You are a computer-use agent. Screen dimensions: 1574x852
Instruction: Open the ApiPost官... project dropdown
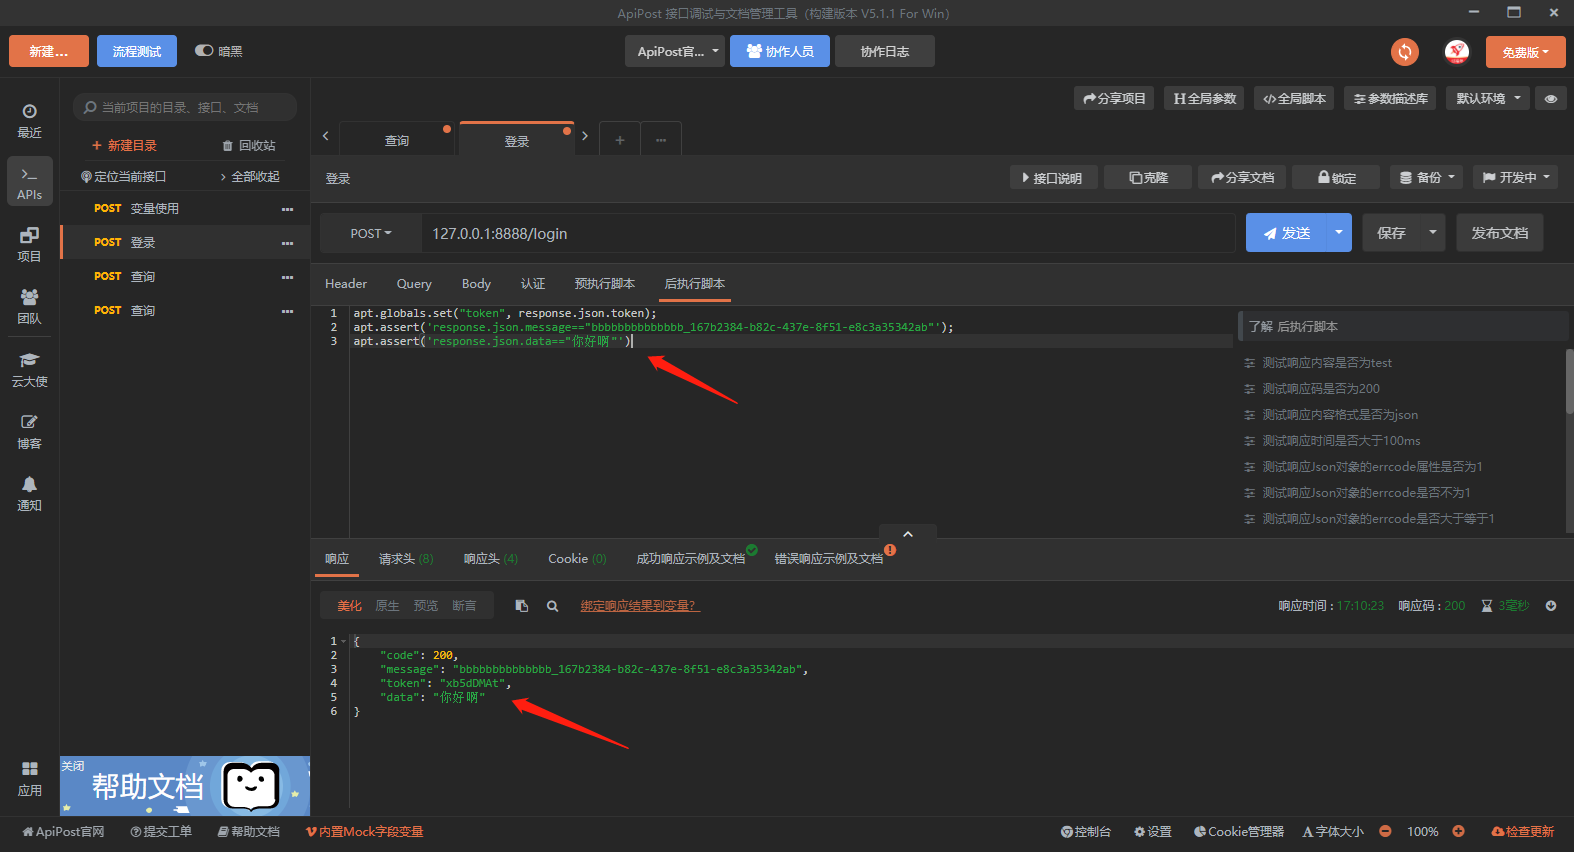coord(676,52)
